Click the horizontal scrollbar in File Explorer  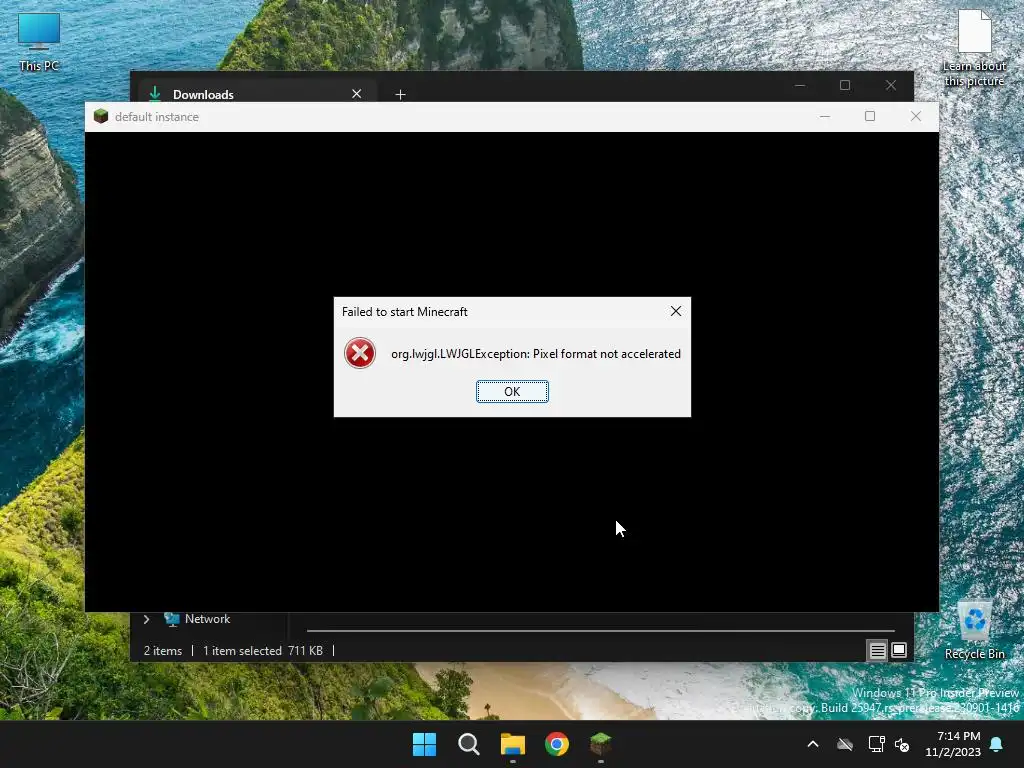[x=600, y=631]
